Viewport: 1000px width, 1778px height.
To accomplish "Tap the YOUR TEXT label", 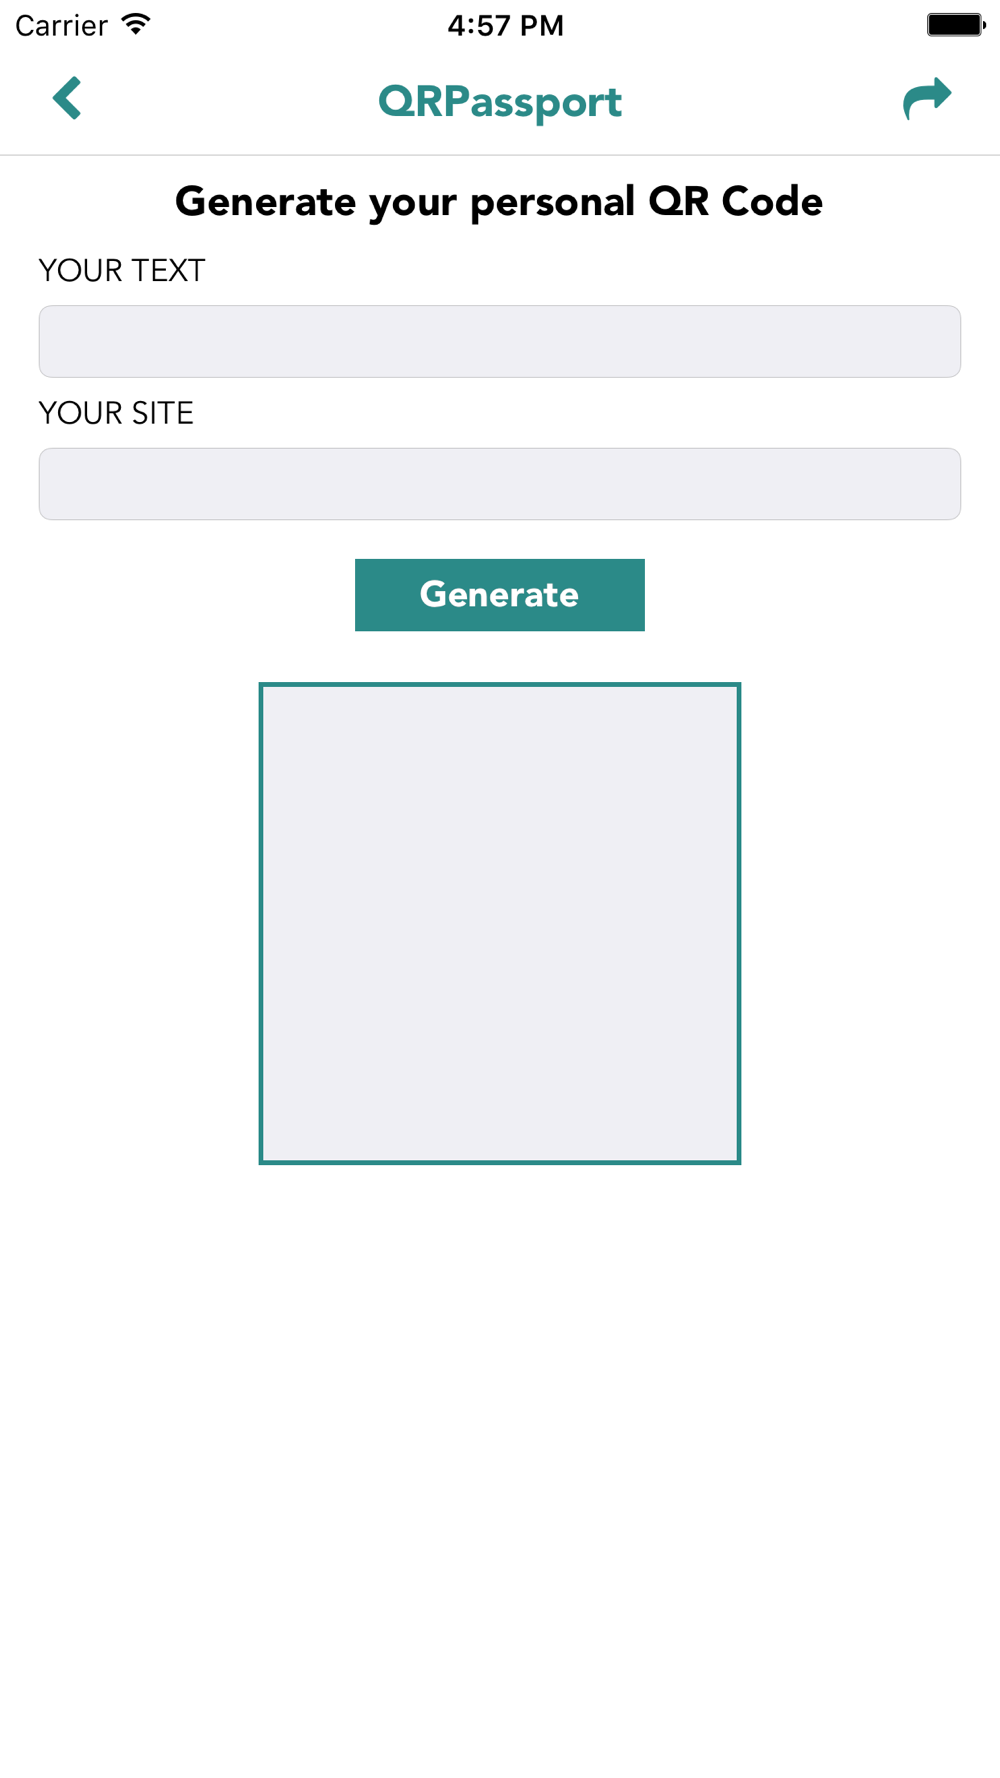I will [122, 270].
